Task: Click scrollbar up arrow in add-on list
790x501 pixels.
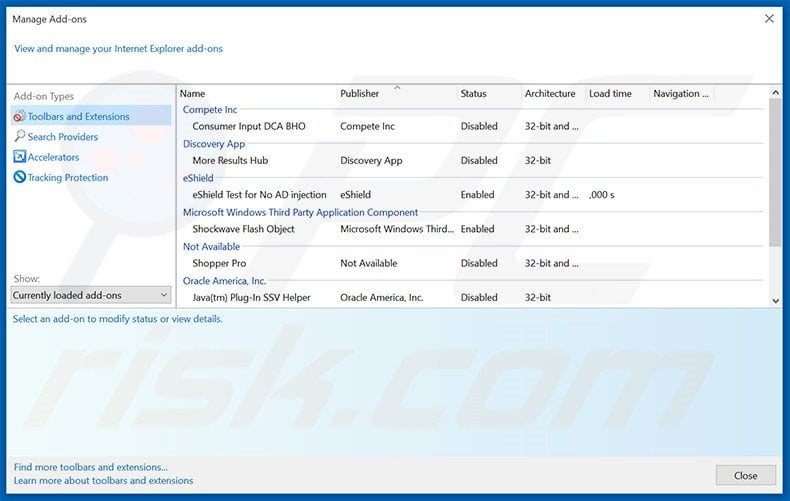Action: tap(775, 93)
